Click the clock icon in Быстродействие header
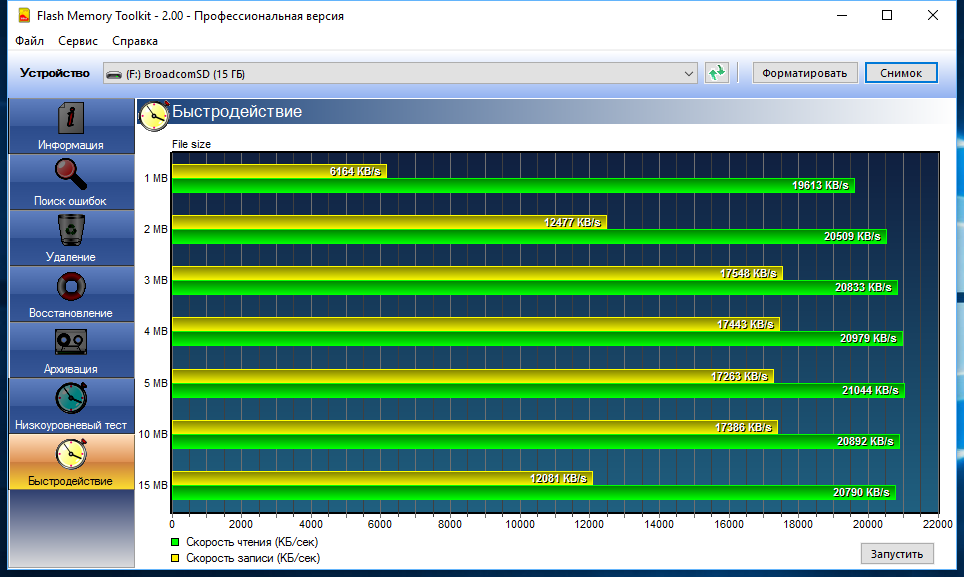 154,114
